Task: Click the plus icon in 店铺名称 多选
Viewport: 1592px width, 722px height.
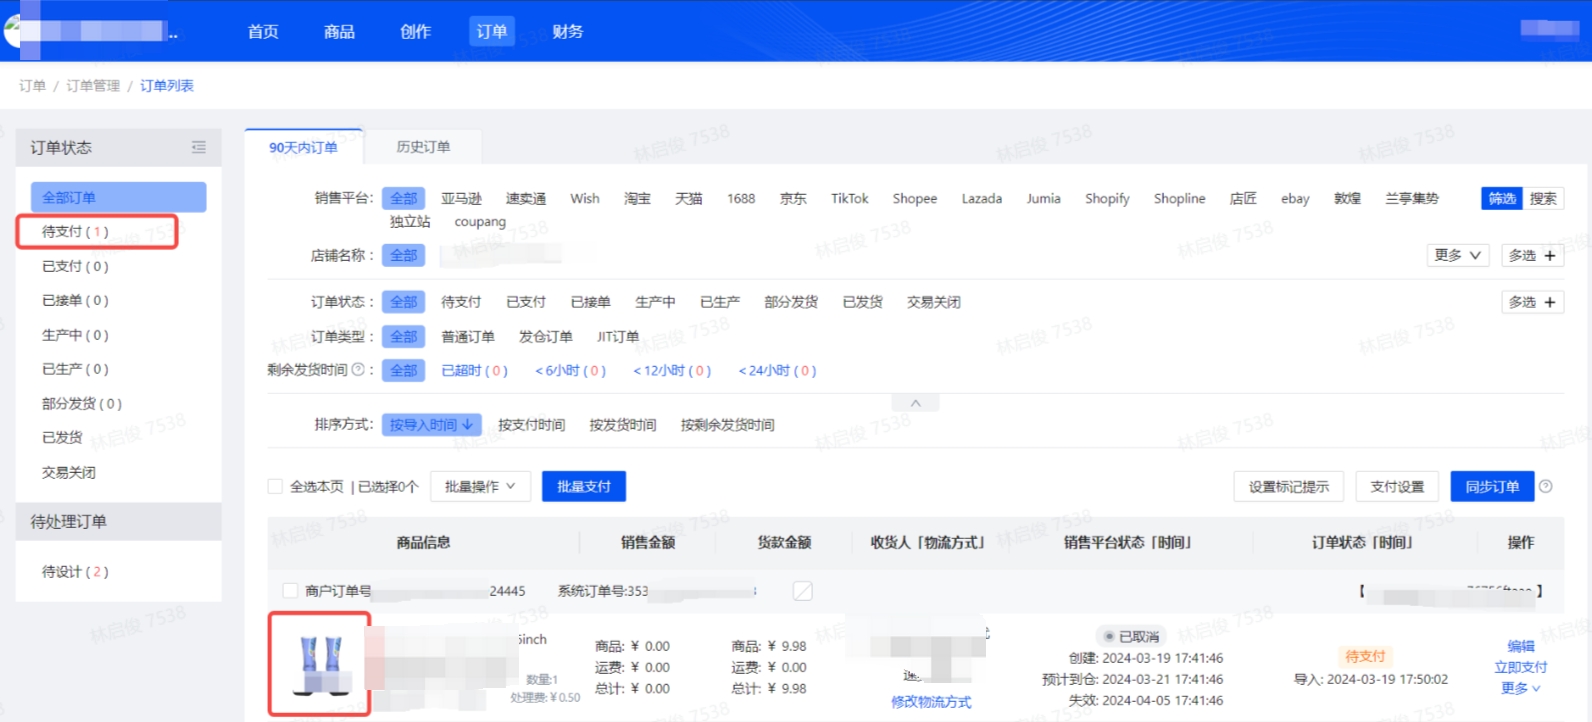Action: (1550, 256)
